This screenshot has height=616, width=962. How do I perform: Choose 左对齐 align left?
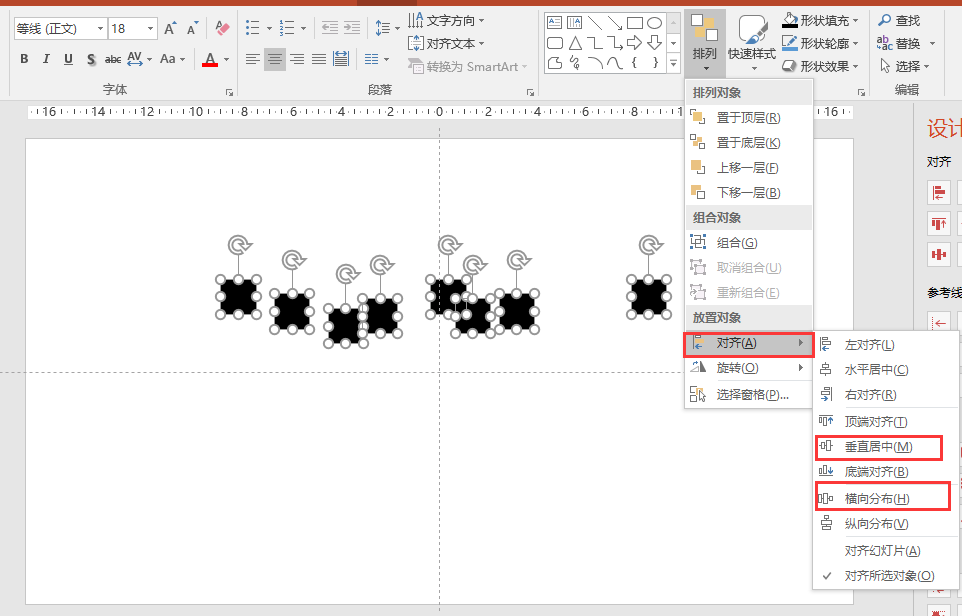(885, 345)
